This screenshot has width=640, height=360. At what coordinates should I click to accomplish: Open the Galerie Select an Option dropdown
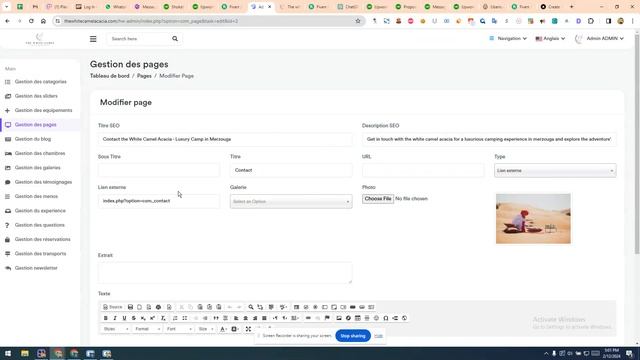click(291, 201)
